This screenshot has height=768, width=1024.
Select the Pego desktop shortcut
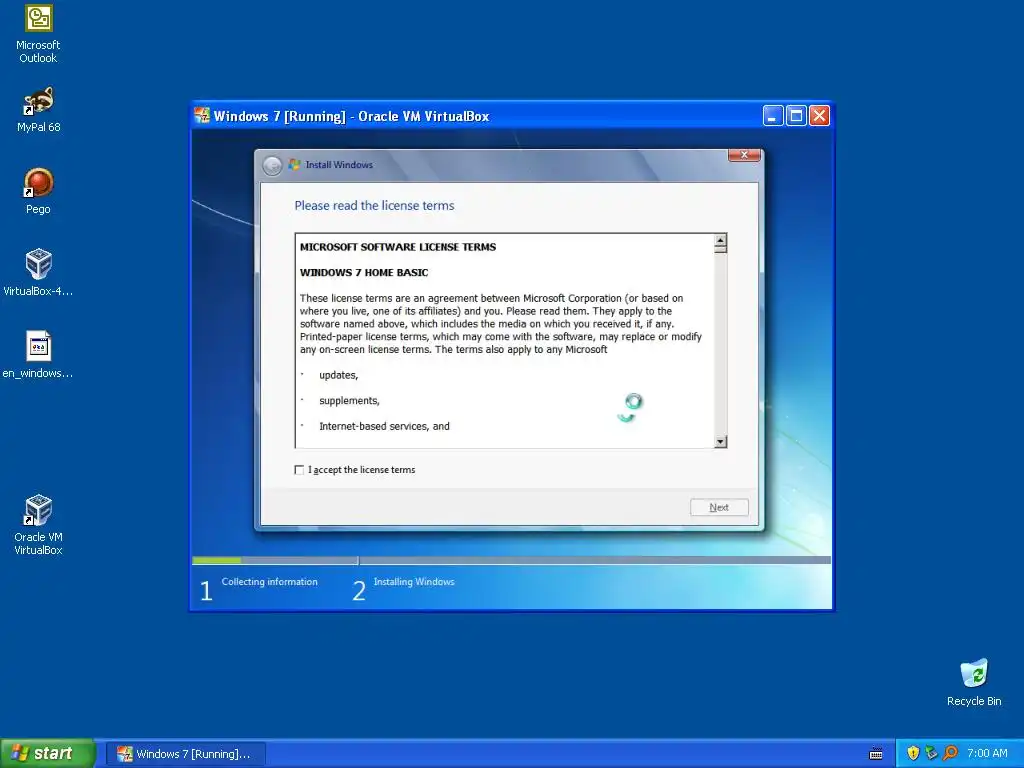click(38, 191)
